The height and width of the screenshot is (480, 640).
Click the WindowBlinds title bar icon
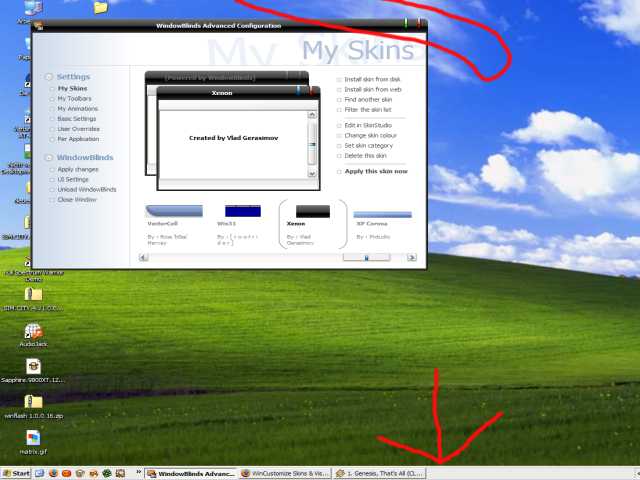[x=39, y=26]
